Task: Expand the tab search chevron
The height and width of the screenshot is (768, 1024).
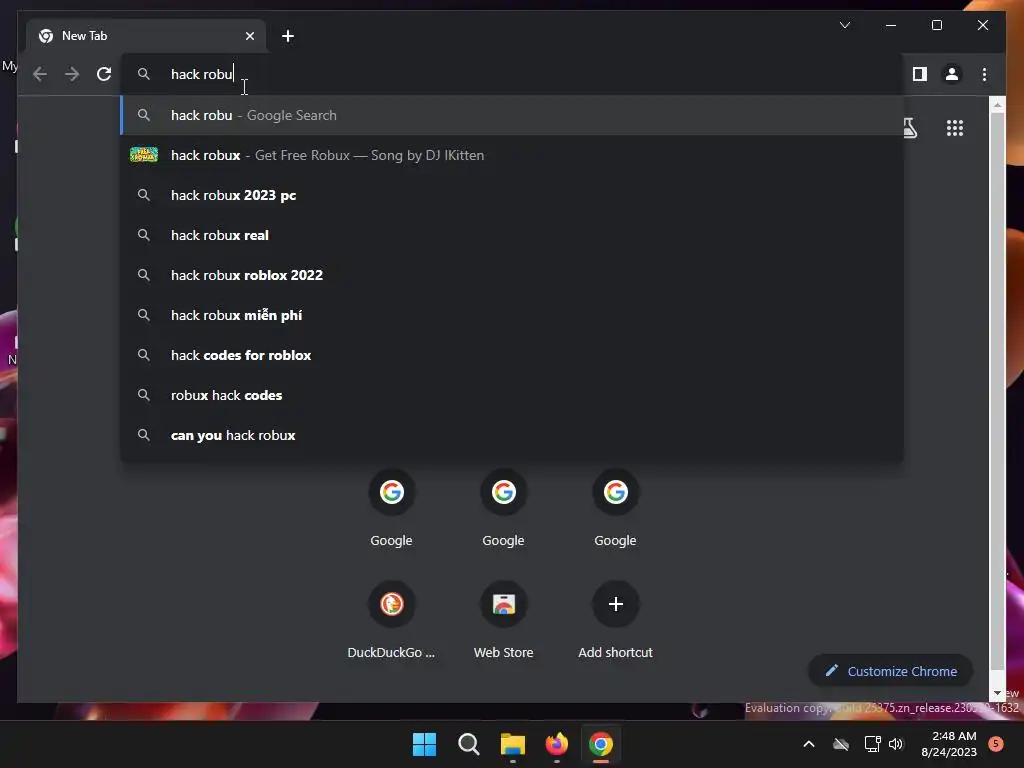Action: tap(844, 25)
